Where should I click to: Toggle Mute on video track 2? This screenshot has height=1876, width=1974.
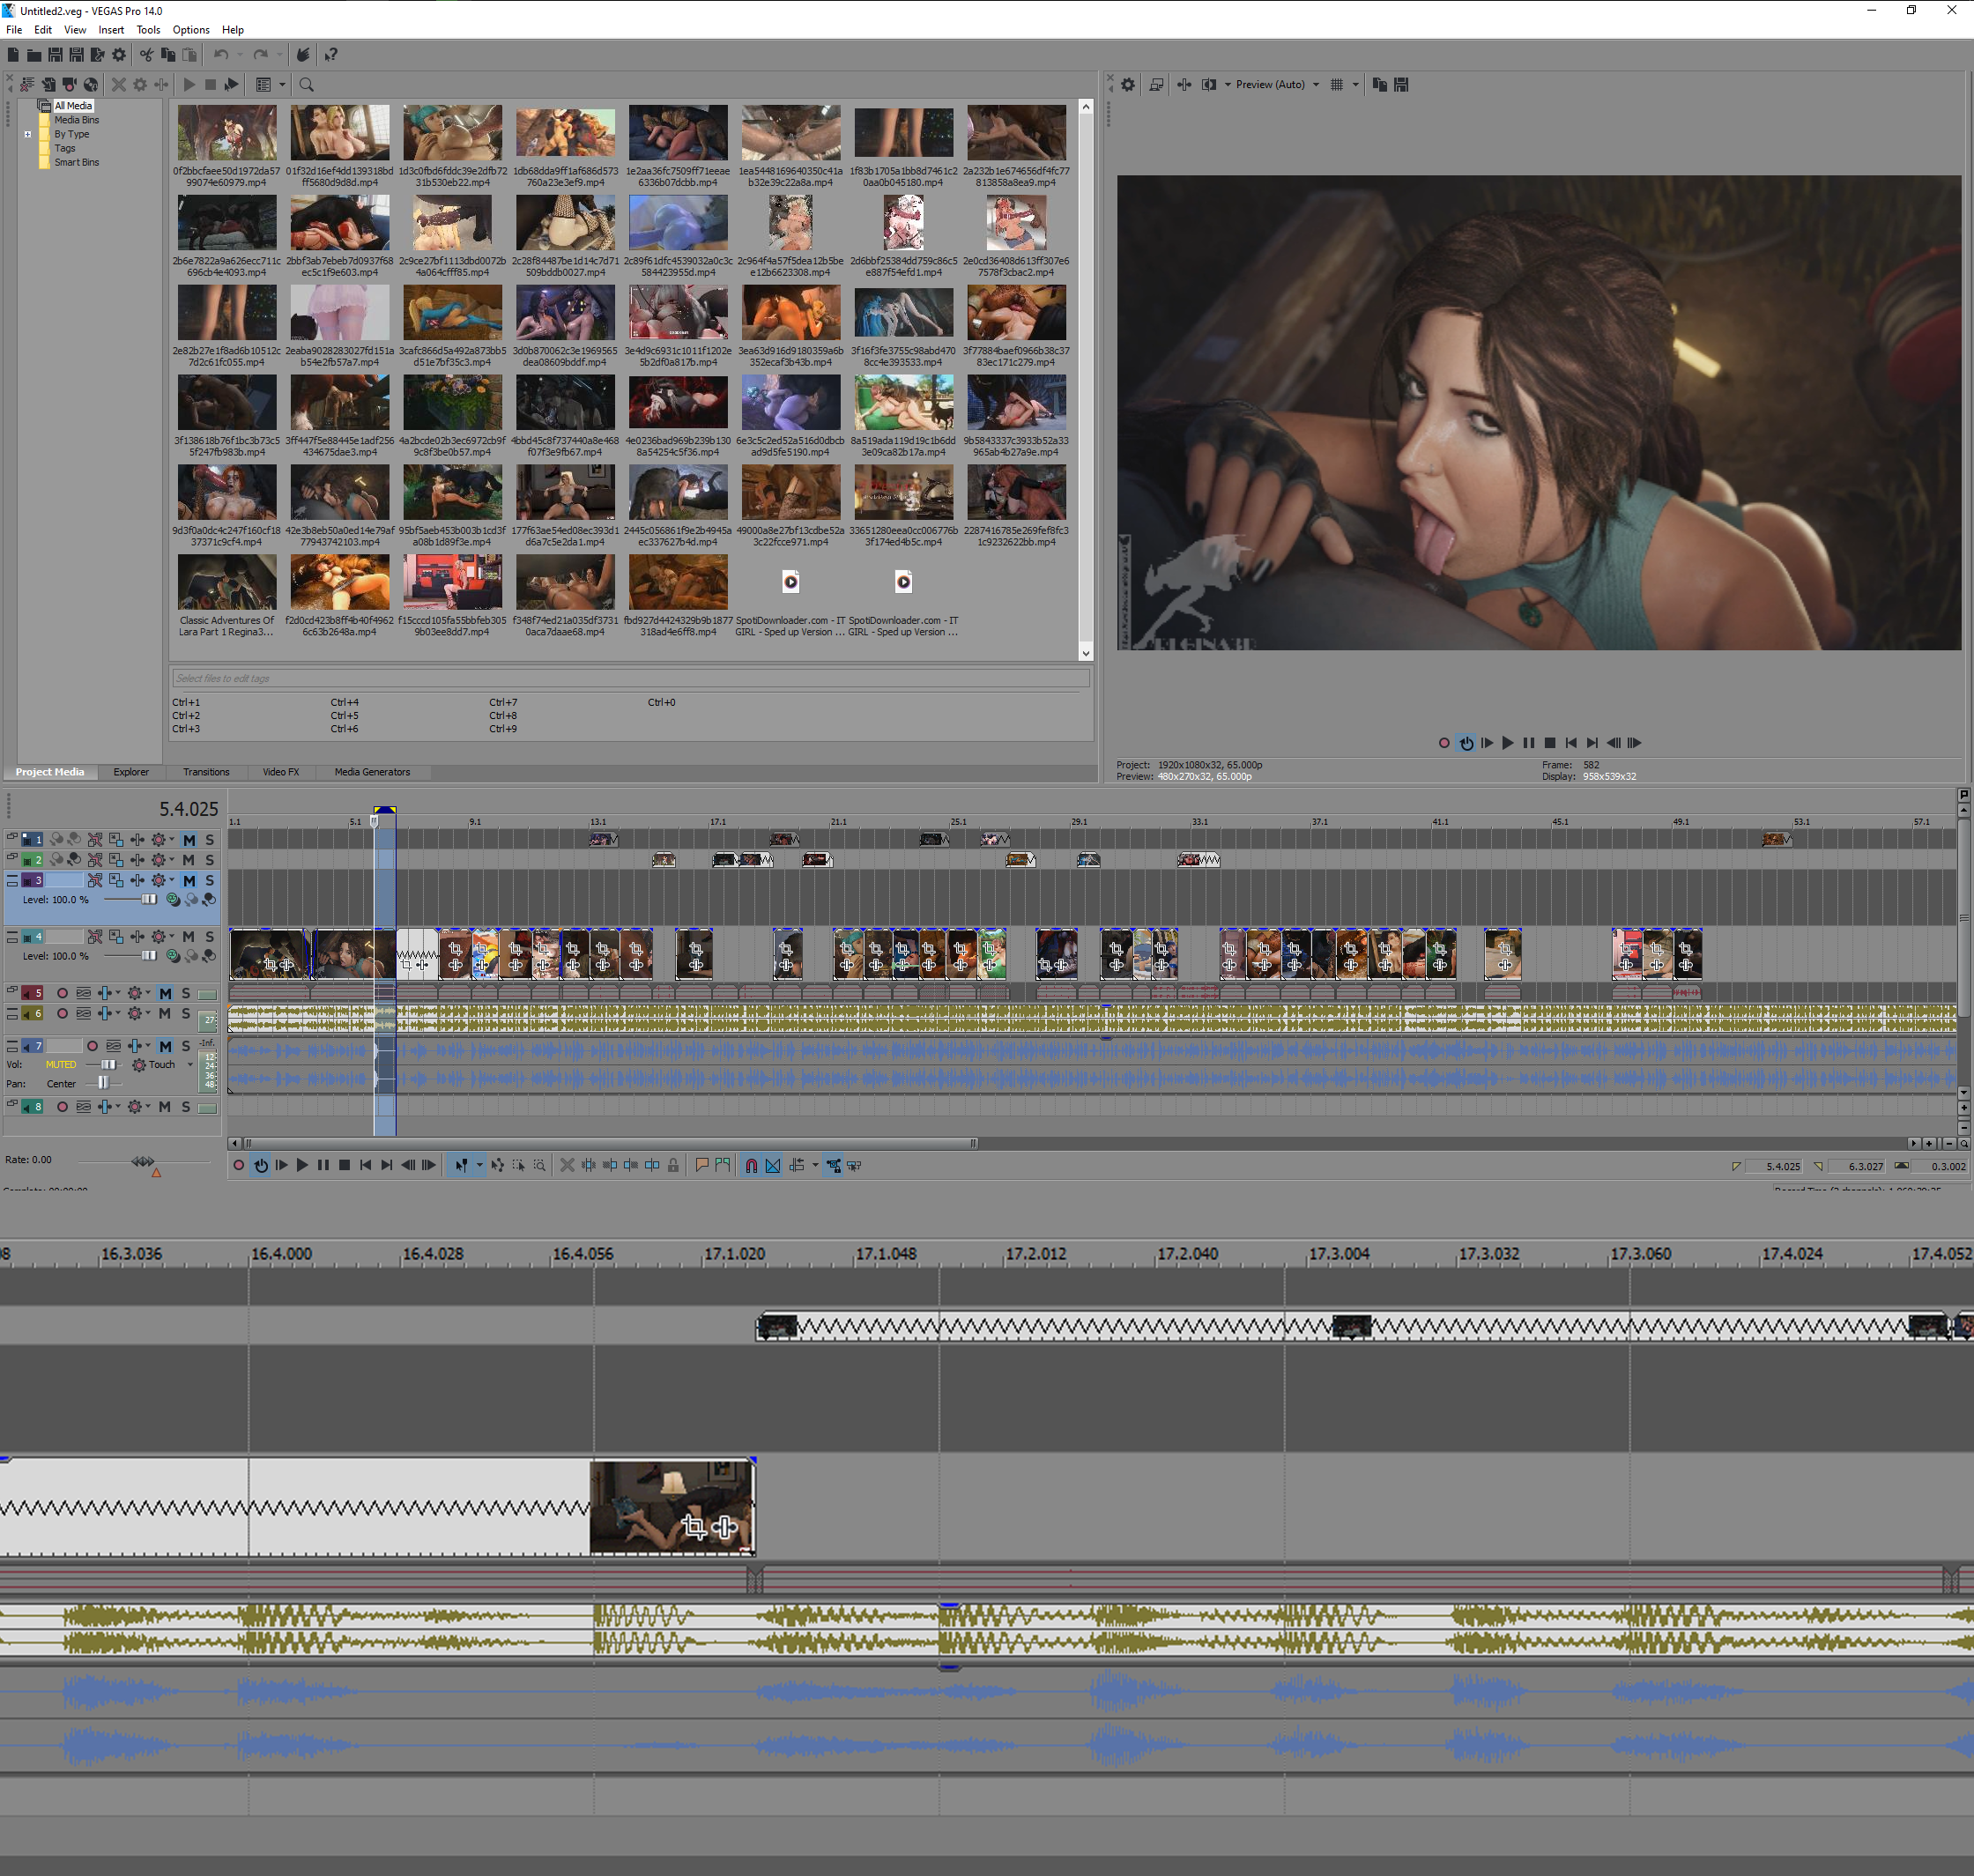point(188,860)
